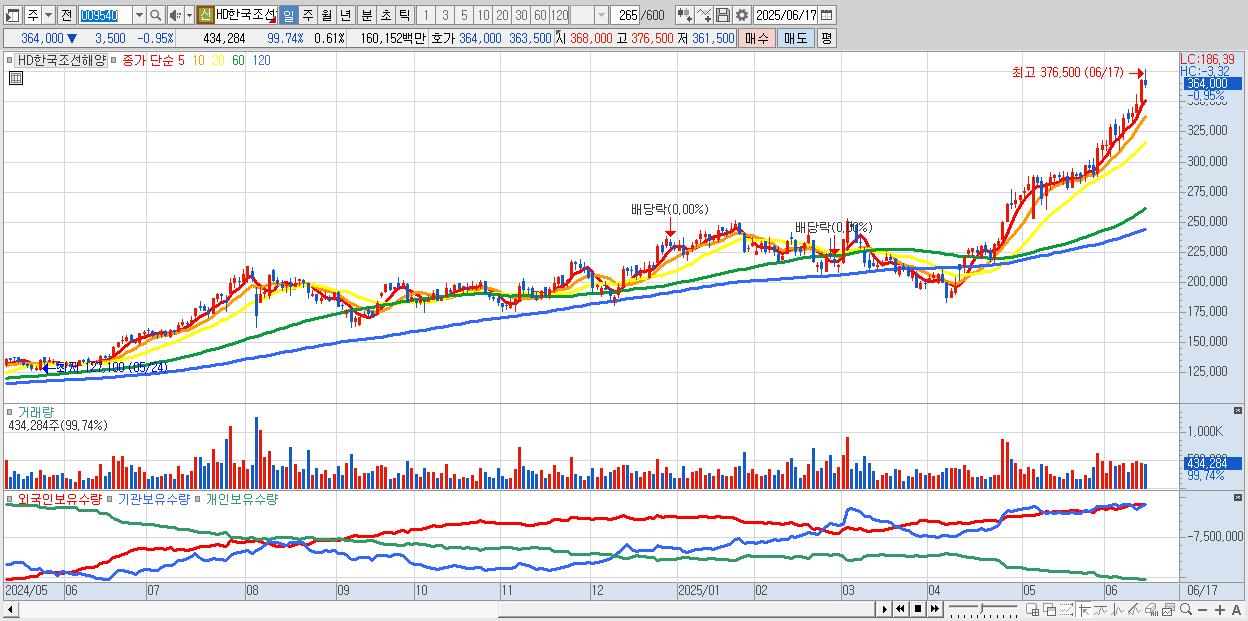Click the green 신 badge icon
Viewport: 1248px width, 621px height.
click(x=205, y=15)
